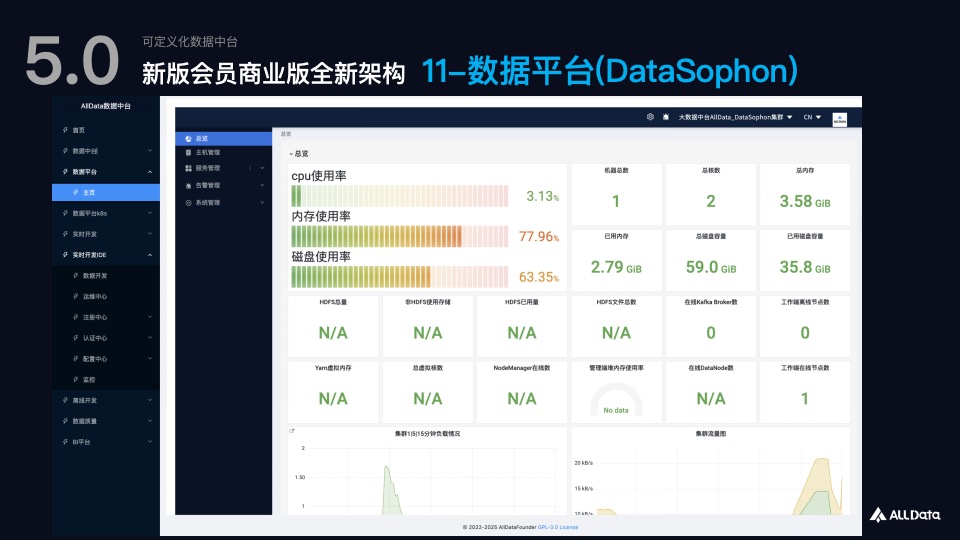The width and height of the screenshot is (960, 540).
Task: Click the cpu使用率 gauge bar
Action: [400, 197]
